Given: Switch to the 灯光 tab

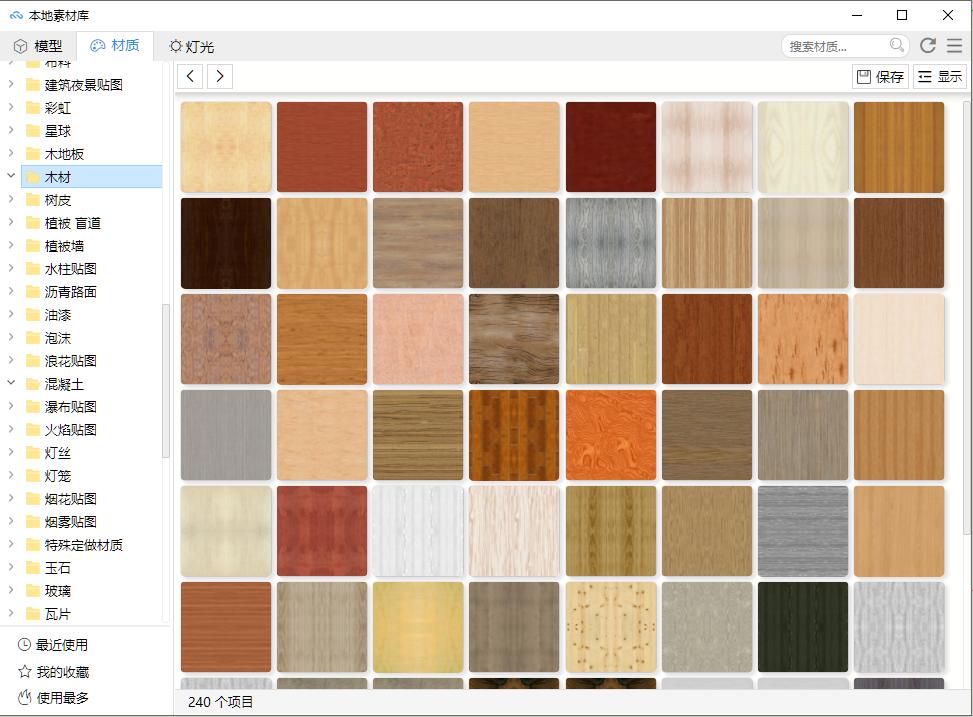Looking at the screenshot, I should tap(191, 46).
